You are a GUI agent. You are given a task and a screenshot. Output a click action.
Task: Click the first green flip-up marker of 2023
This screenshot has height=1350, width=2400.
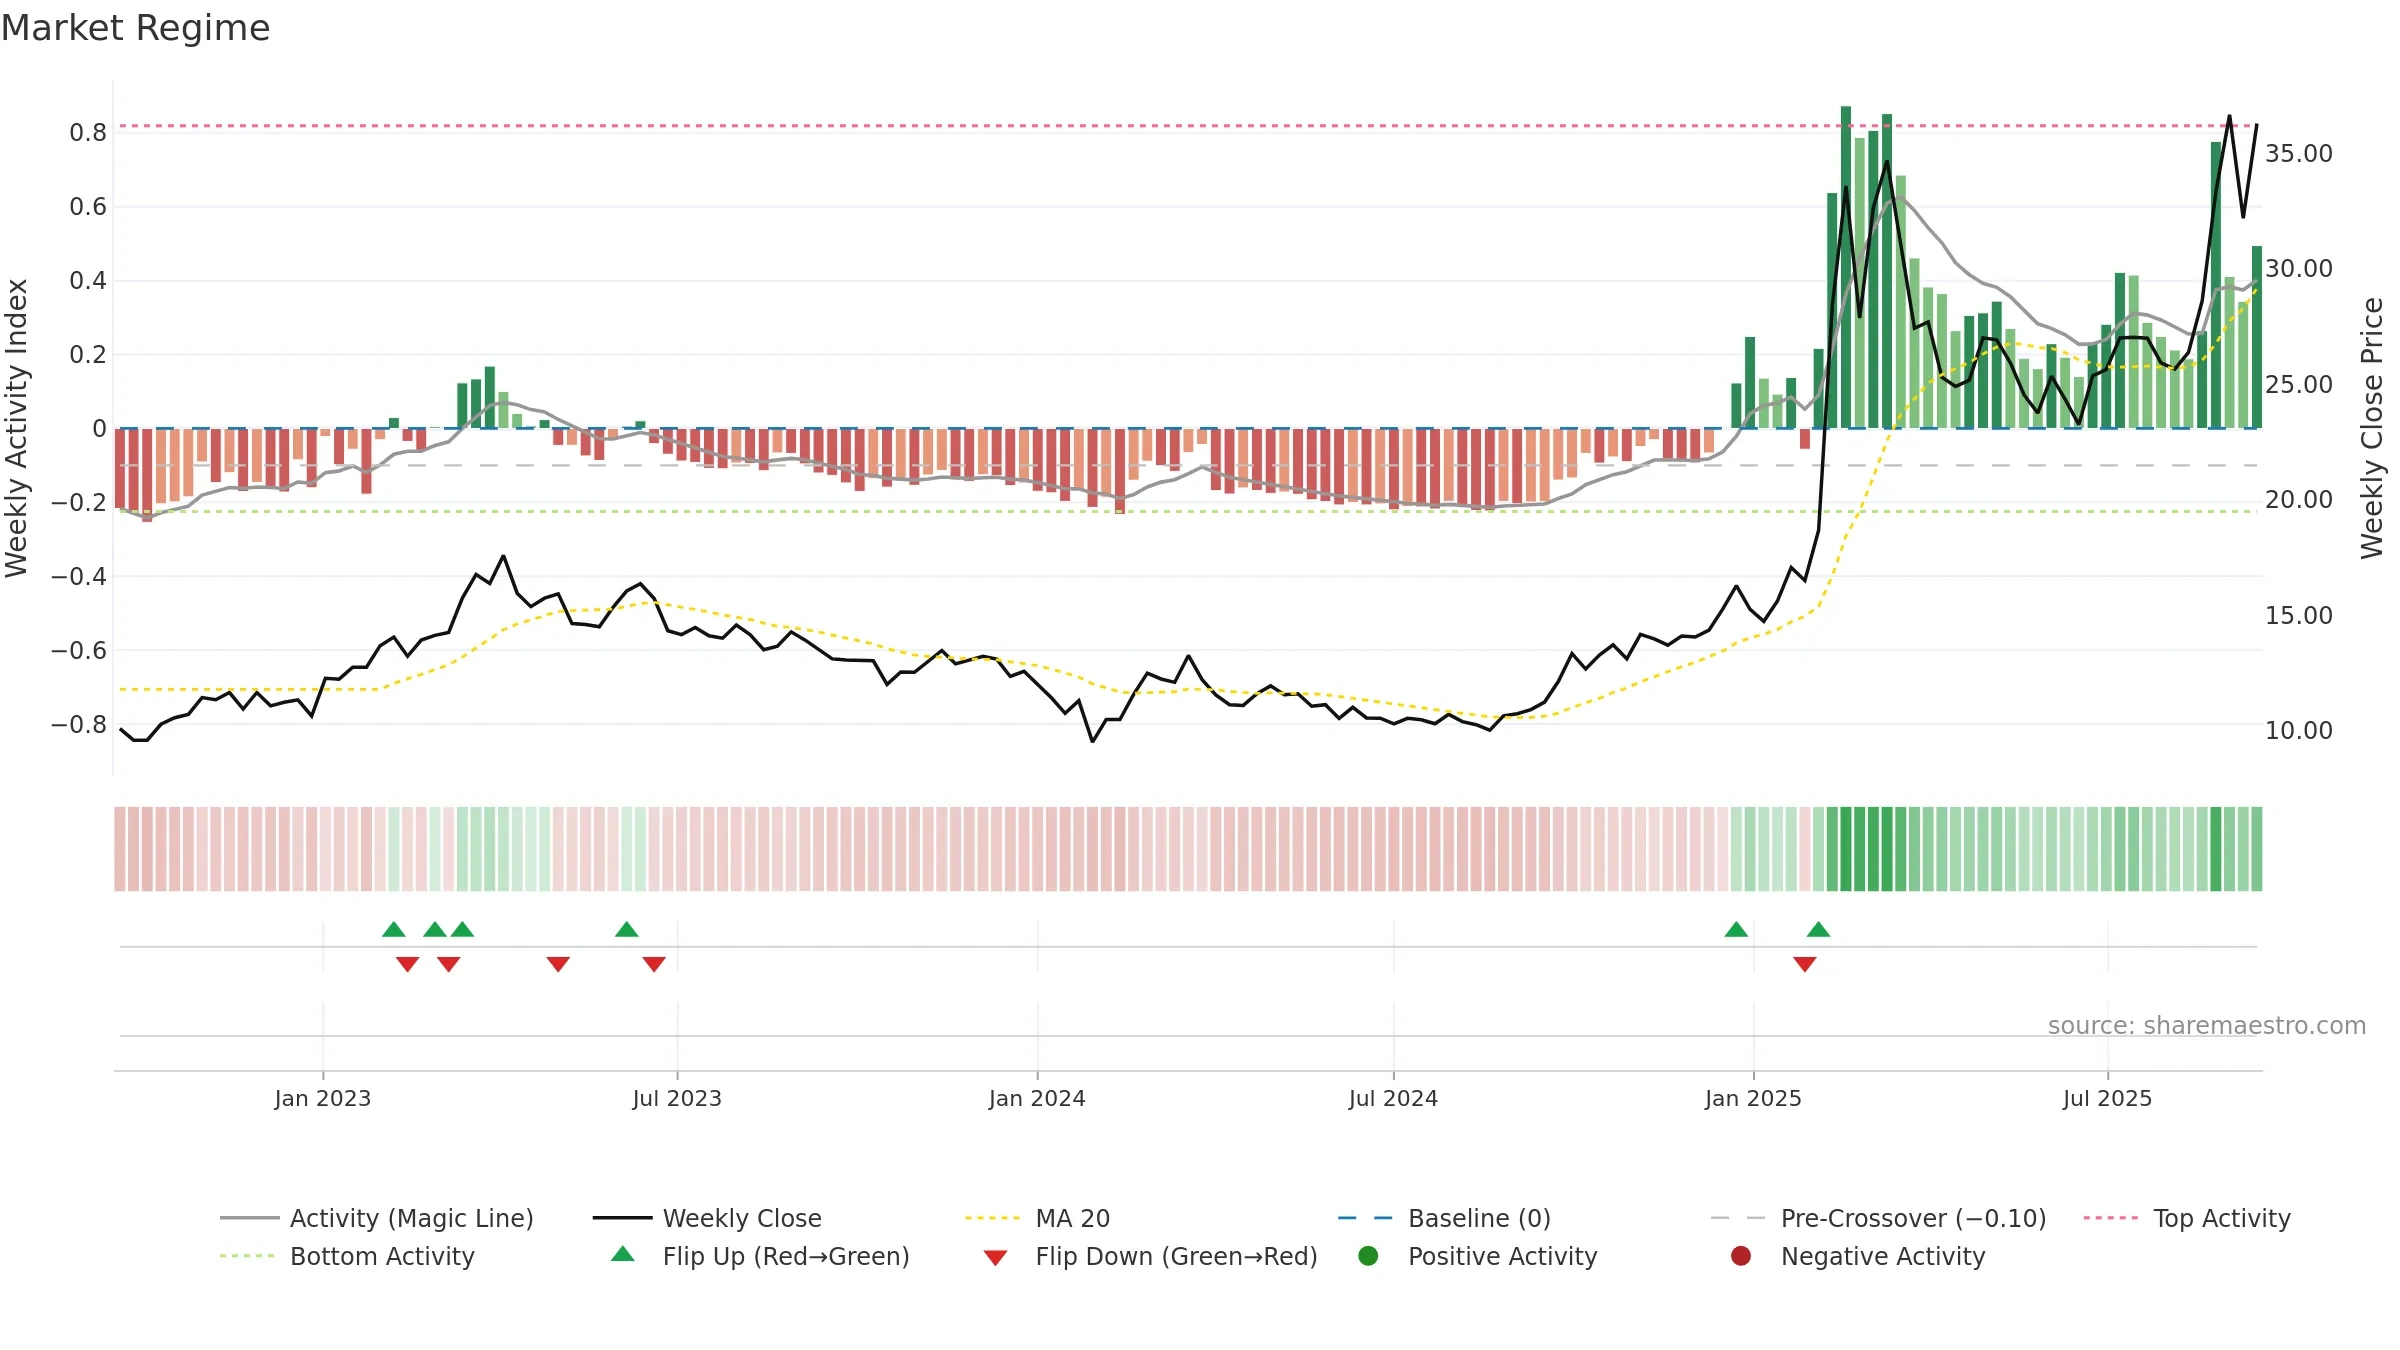click(394, 929)
